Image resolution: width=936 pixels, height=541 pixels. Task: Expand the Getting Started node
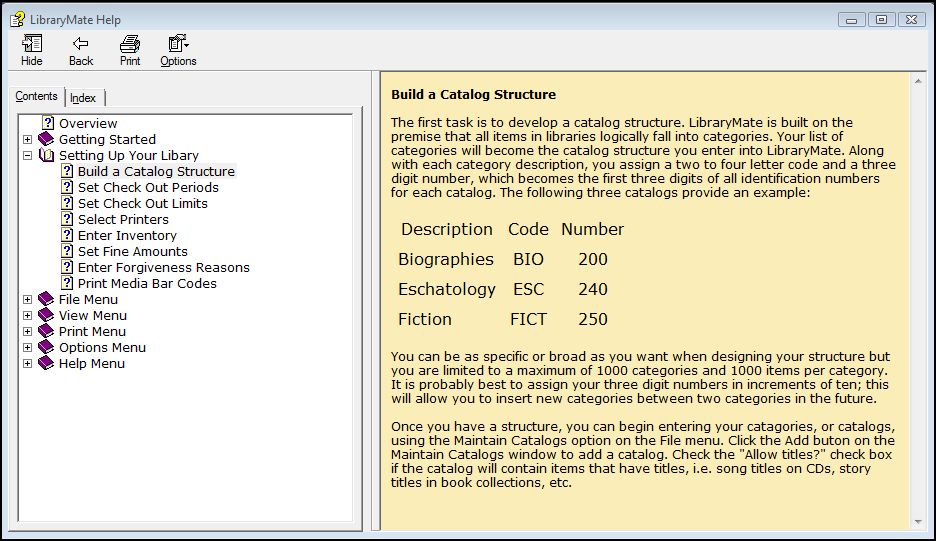point(27,140)
